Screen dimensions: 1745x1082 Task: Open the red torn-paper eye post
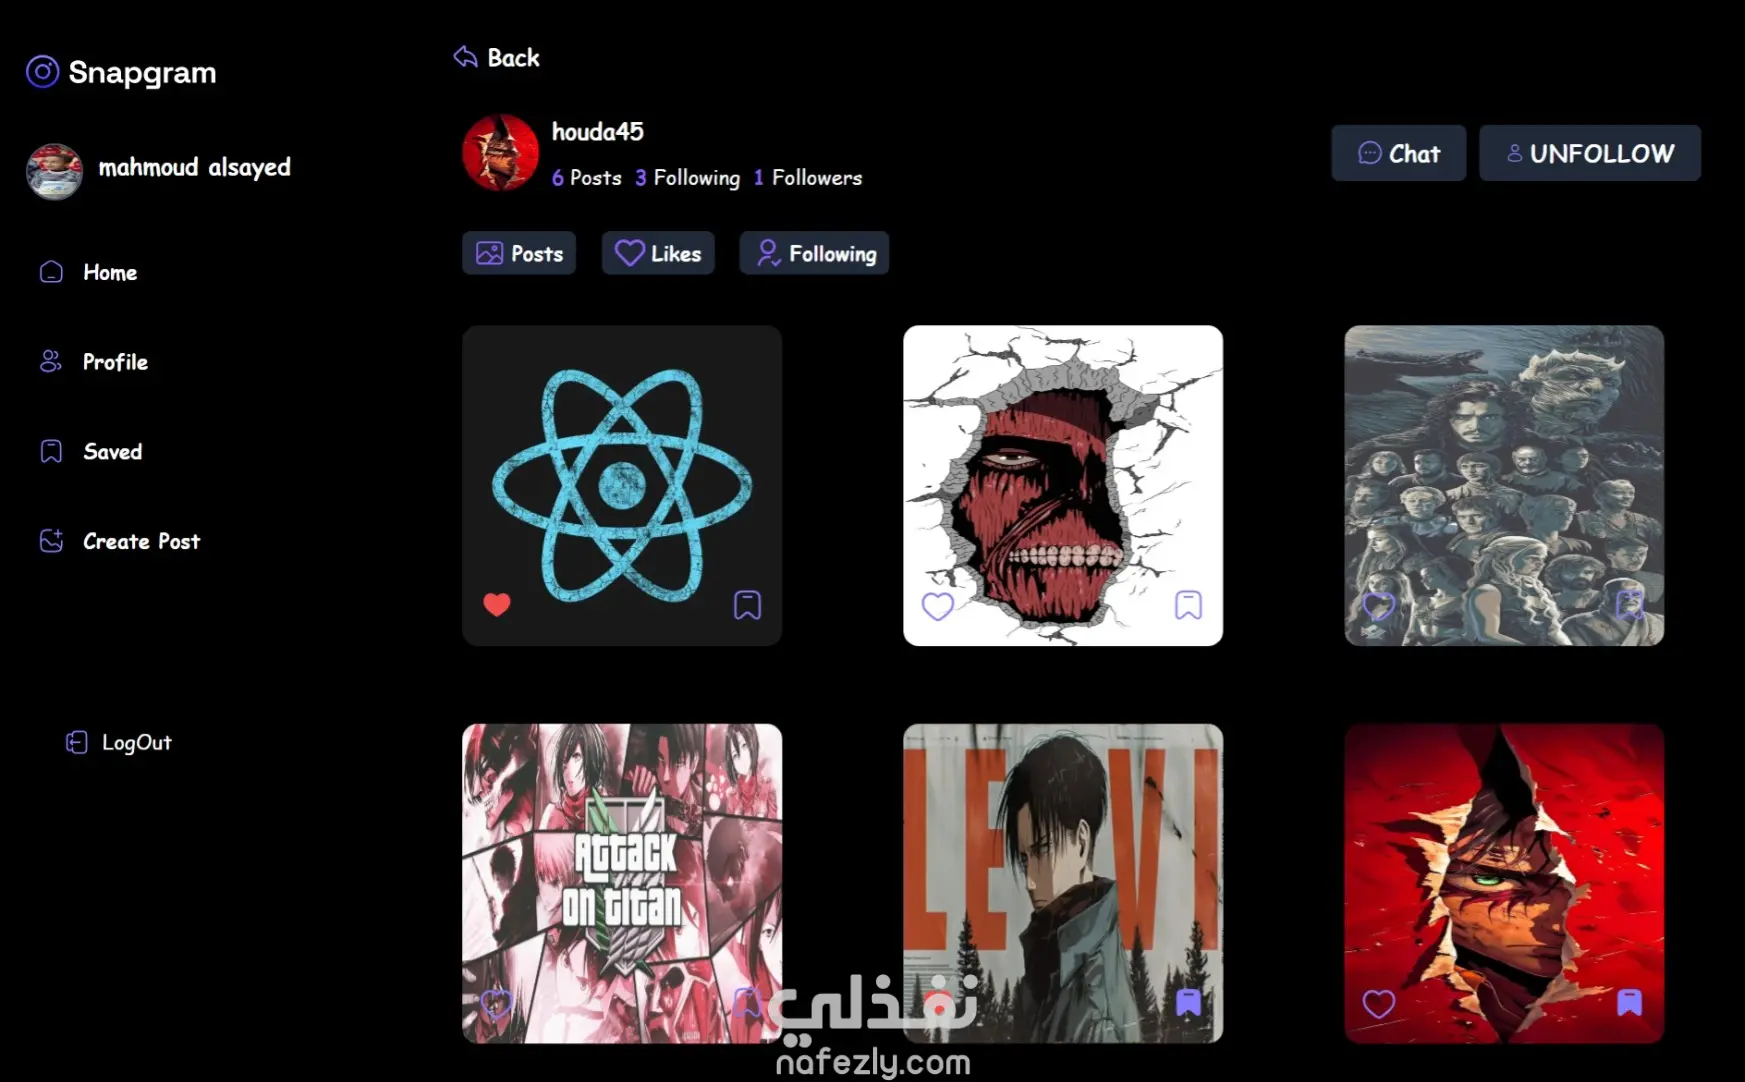click(1504, 884)
